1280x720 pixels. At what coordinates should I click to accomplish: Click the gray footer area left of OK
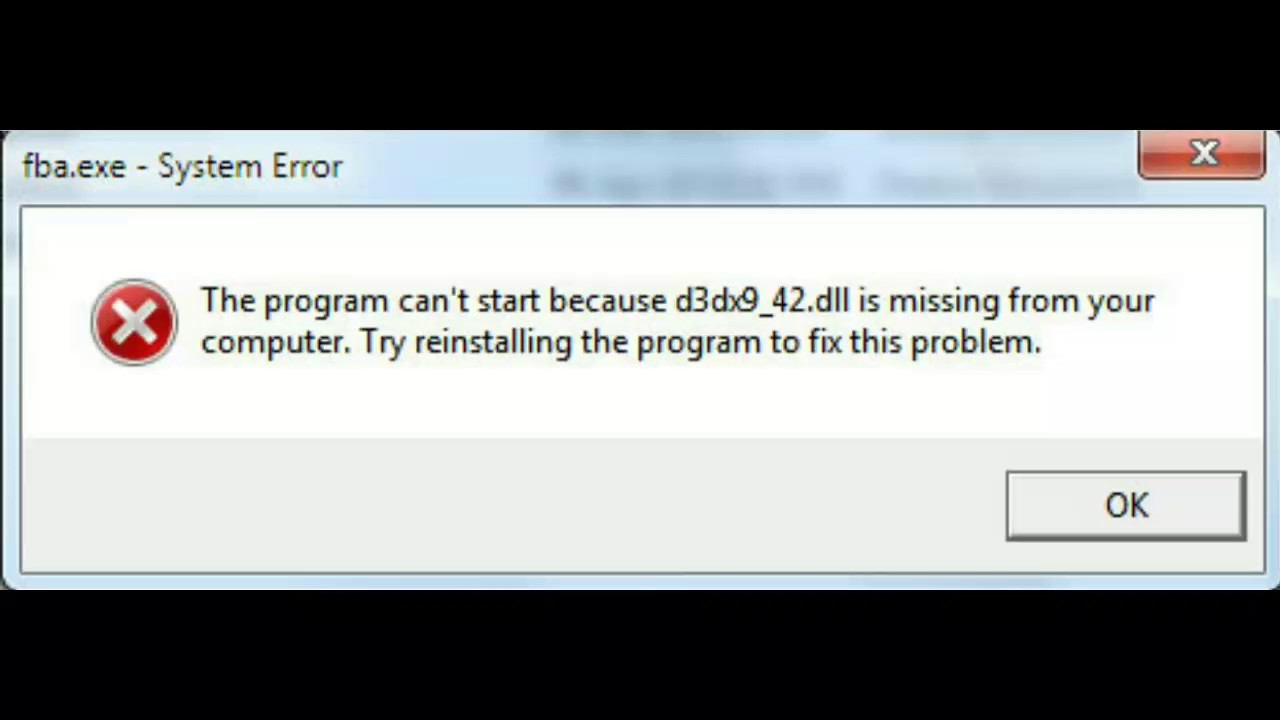point(510,505)
